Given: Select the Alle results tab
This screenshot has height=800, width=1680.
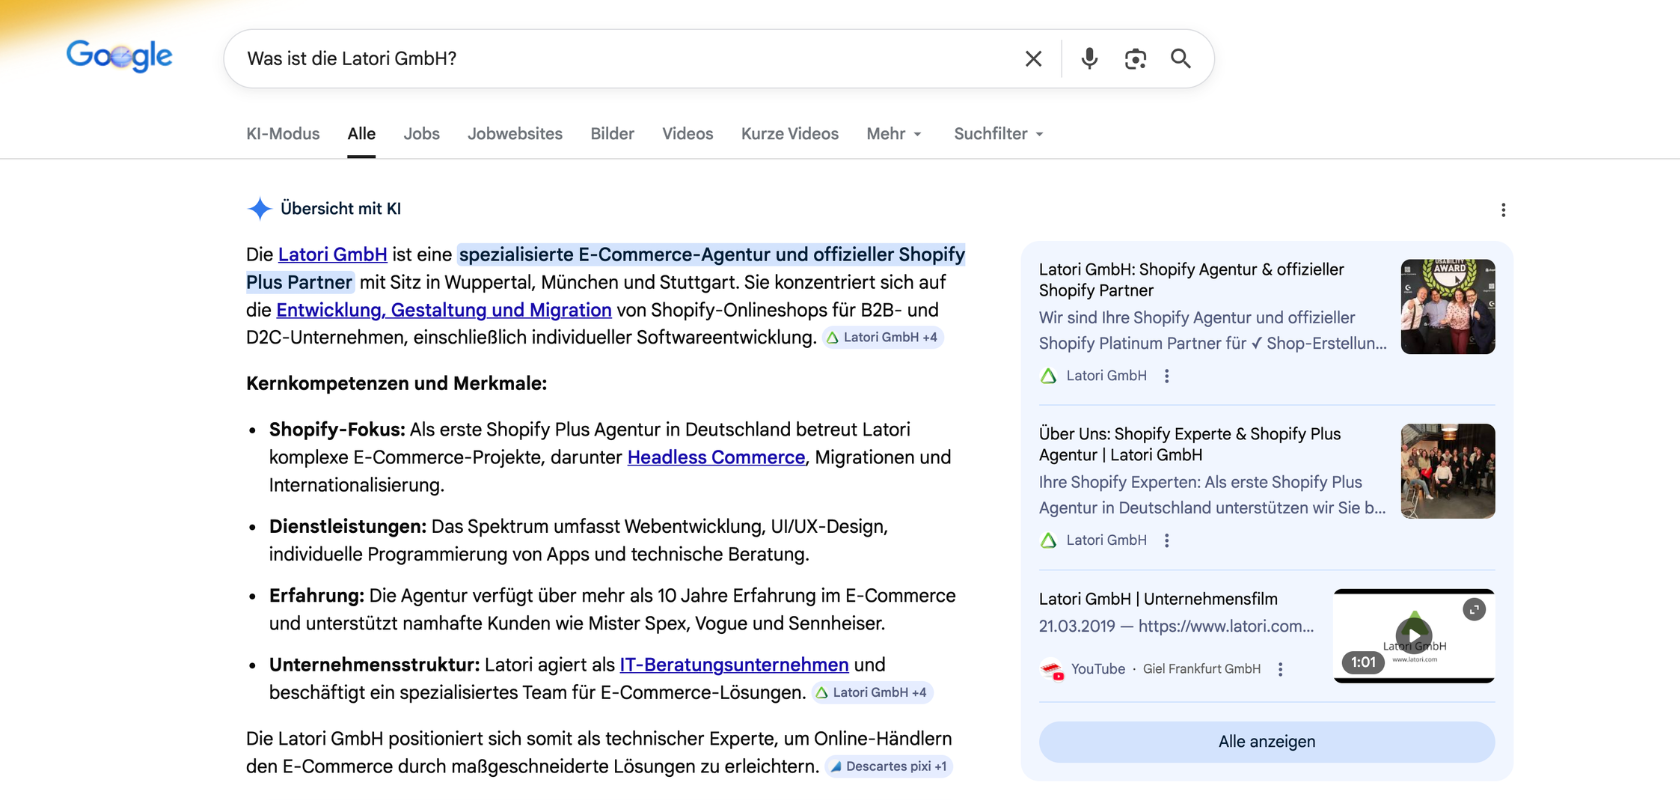Looking at the screenshot, I should click(x=362, y=134).
